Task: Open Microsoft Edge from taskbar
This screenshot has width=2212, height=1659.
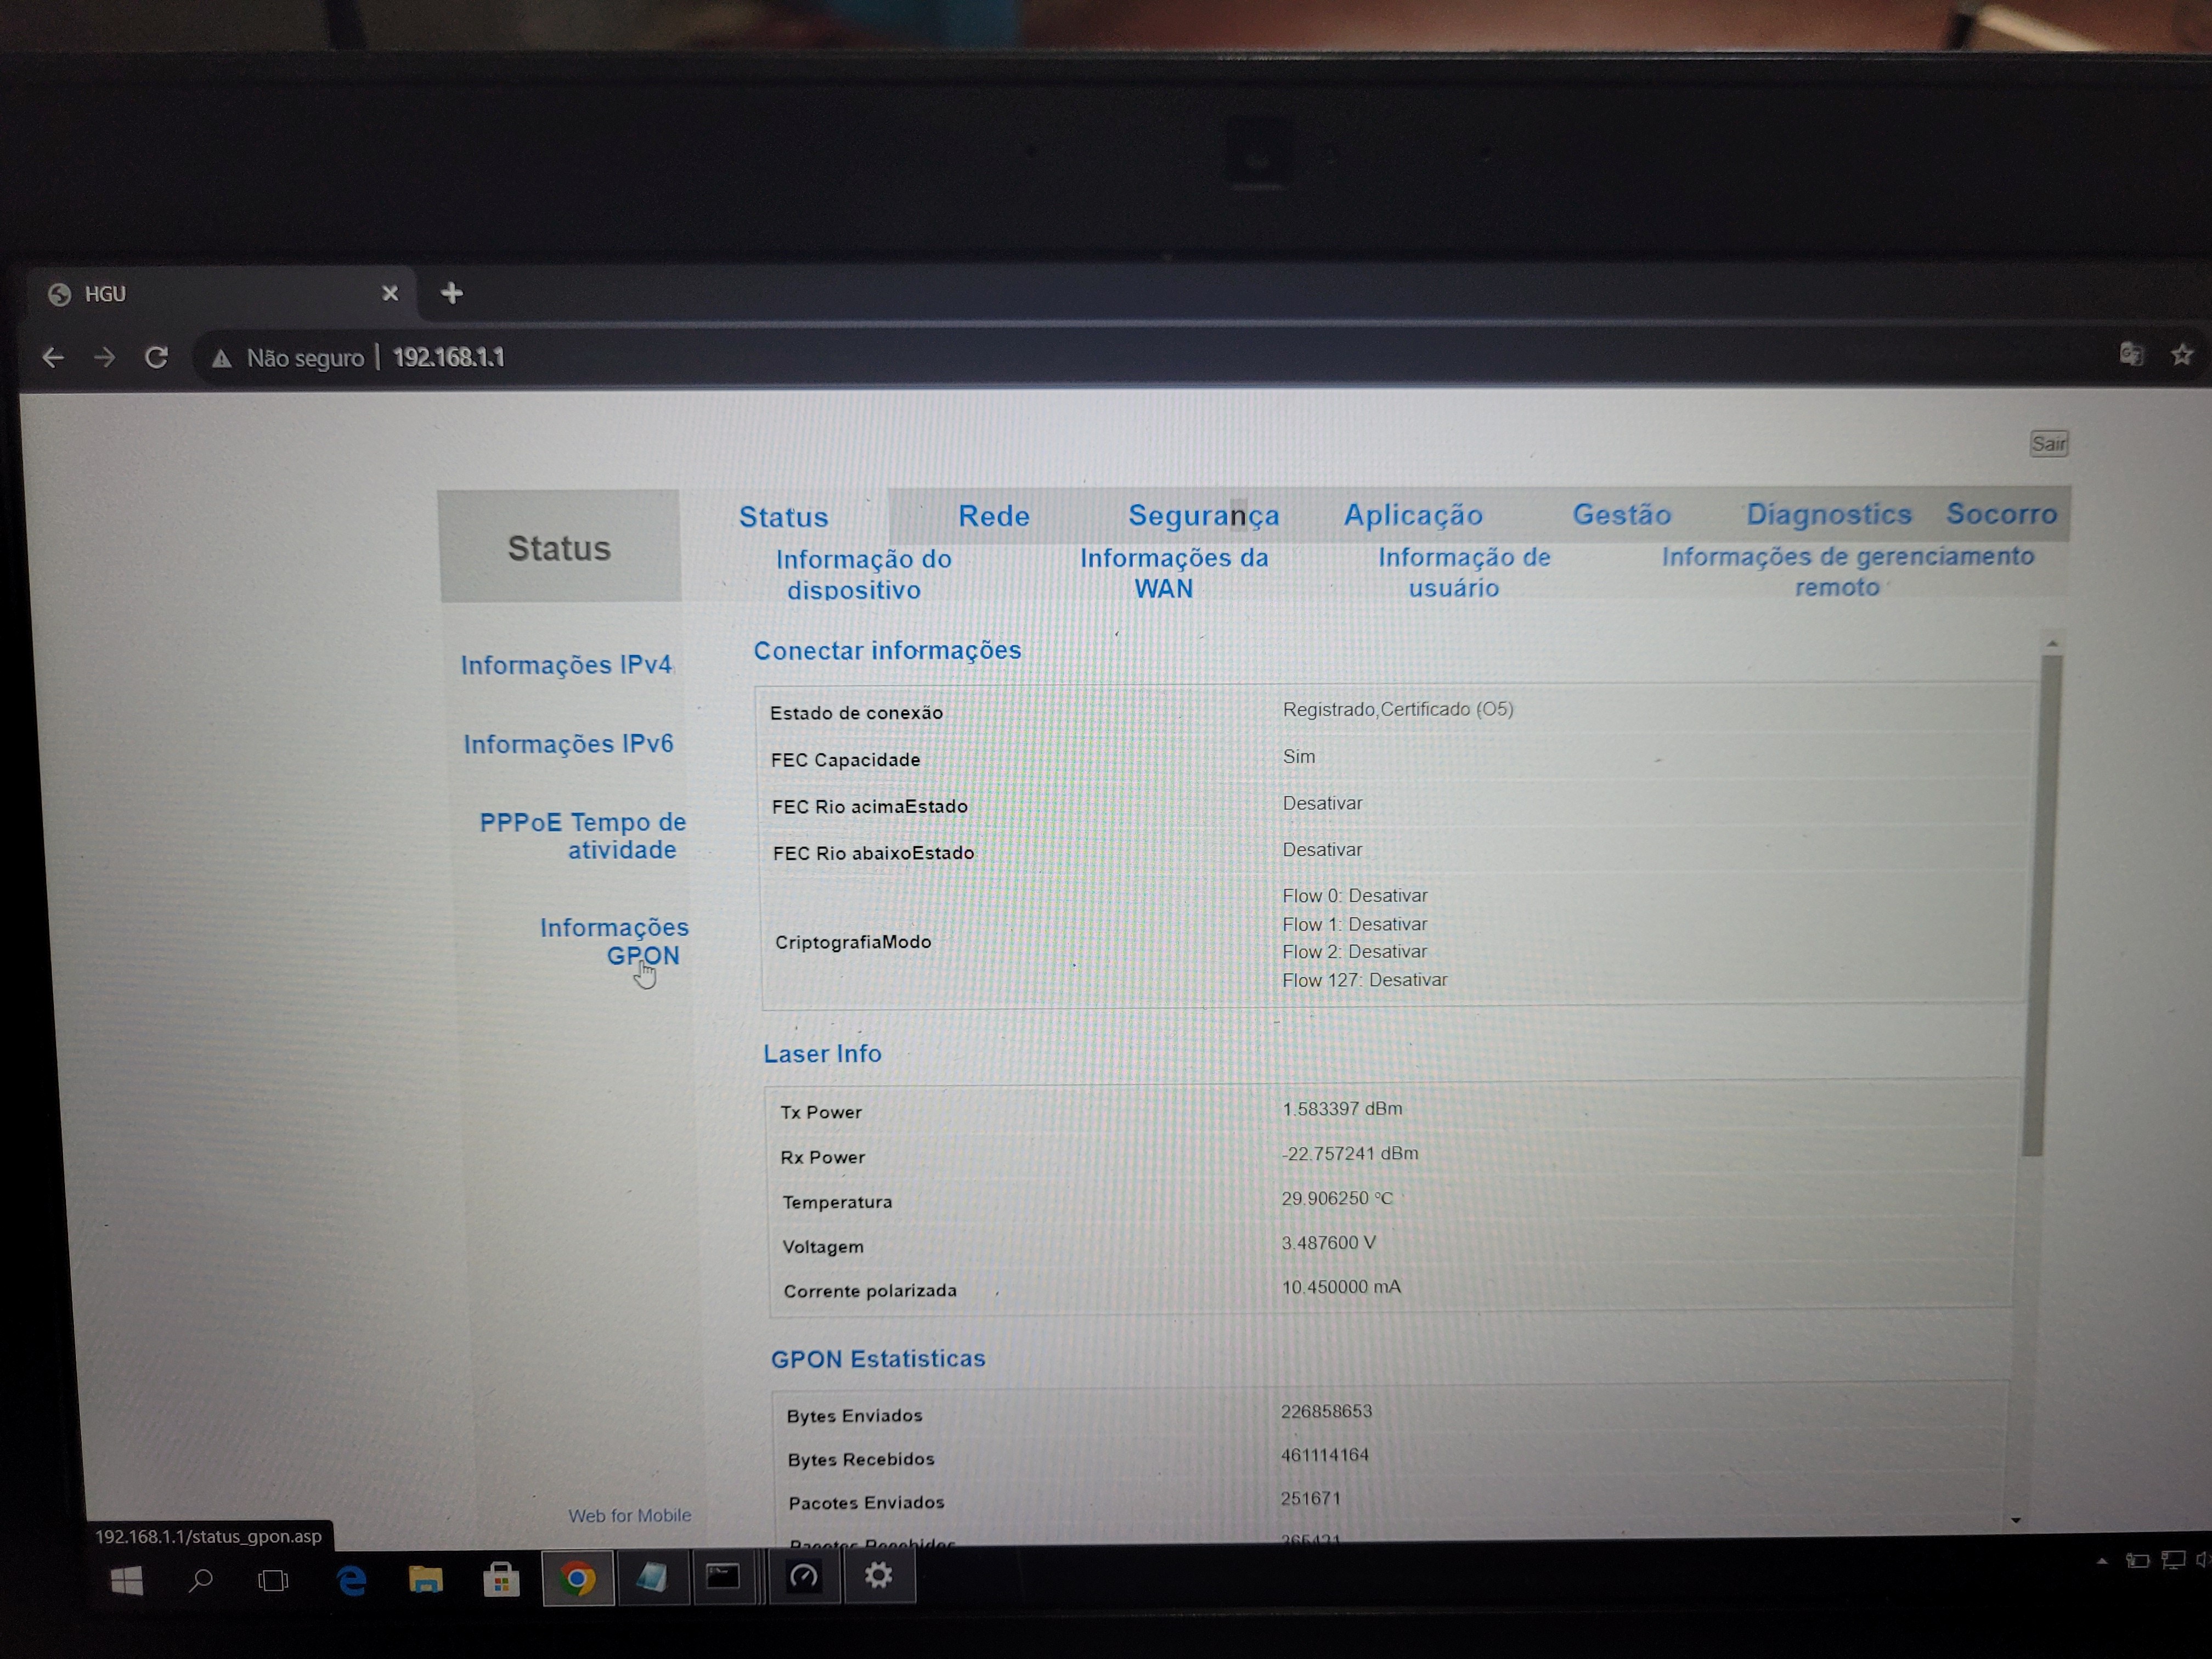Action: point(352,1580)
